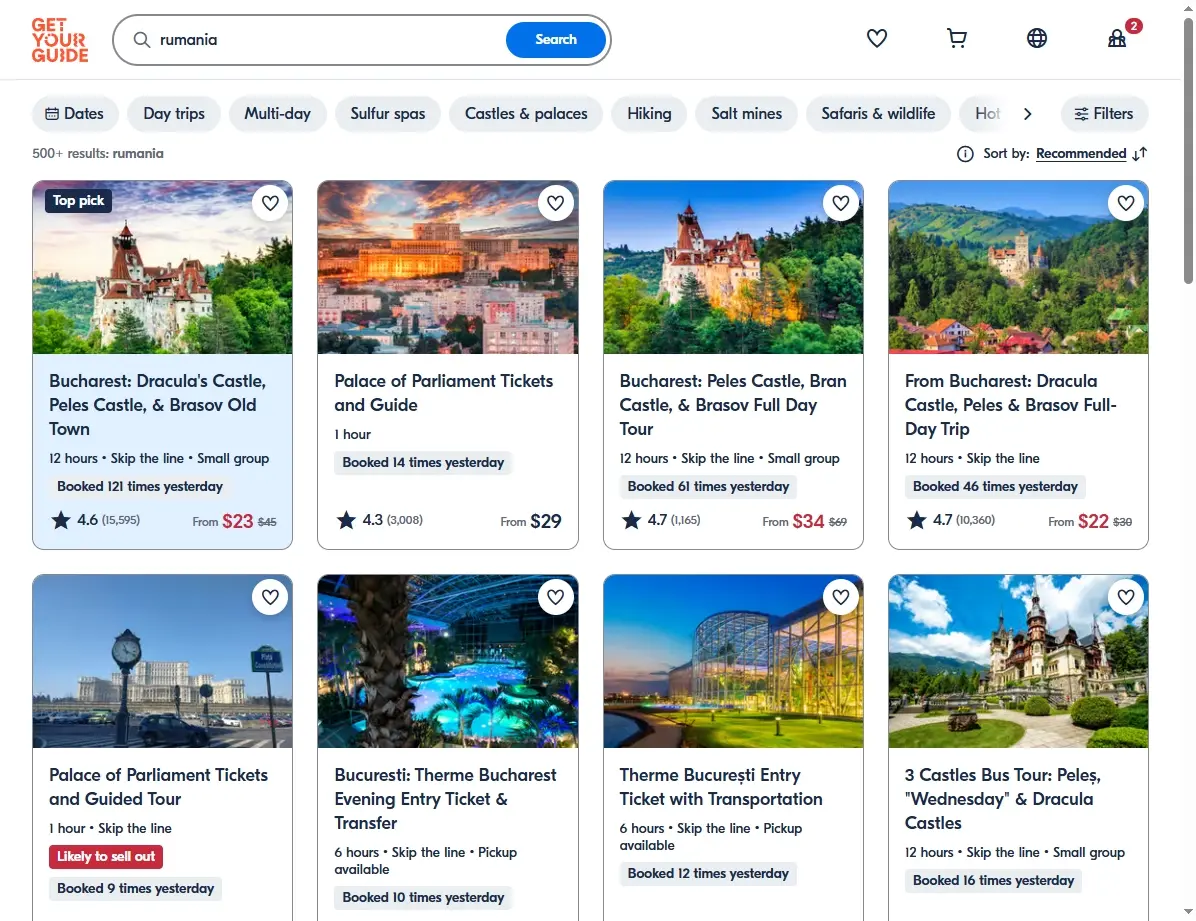Click the Palace of Parliament clock image

[162, 661]
